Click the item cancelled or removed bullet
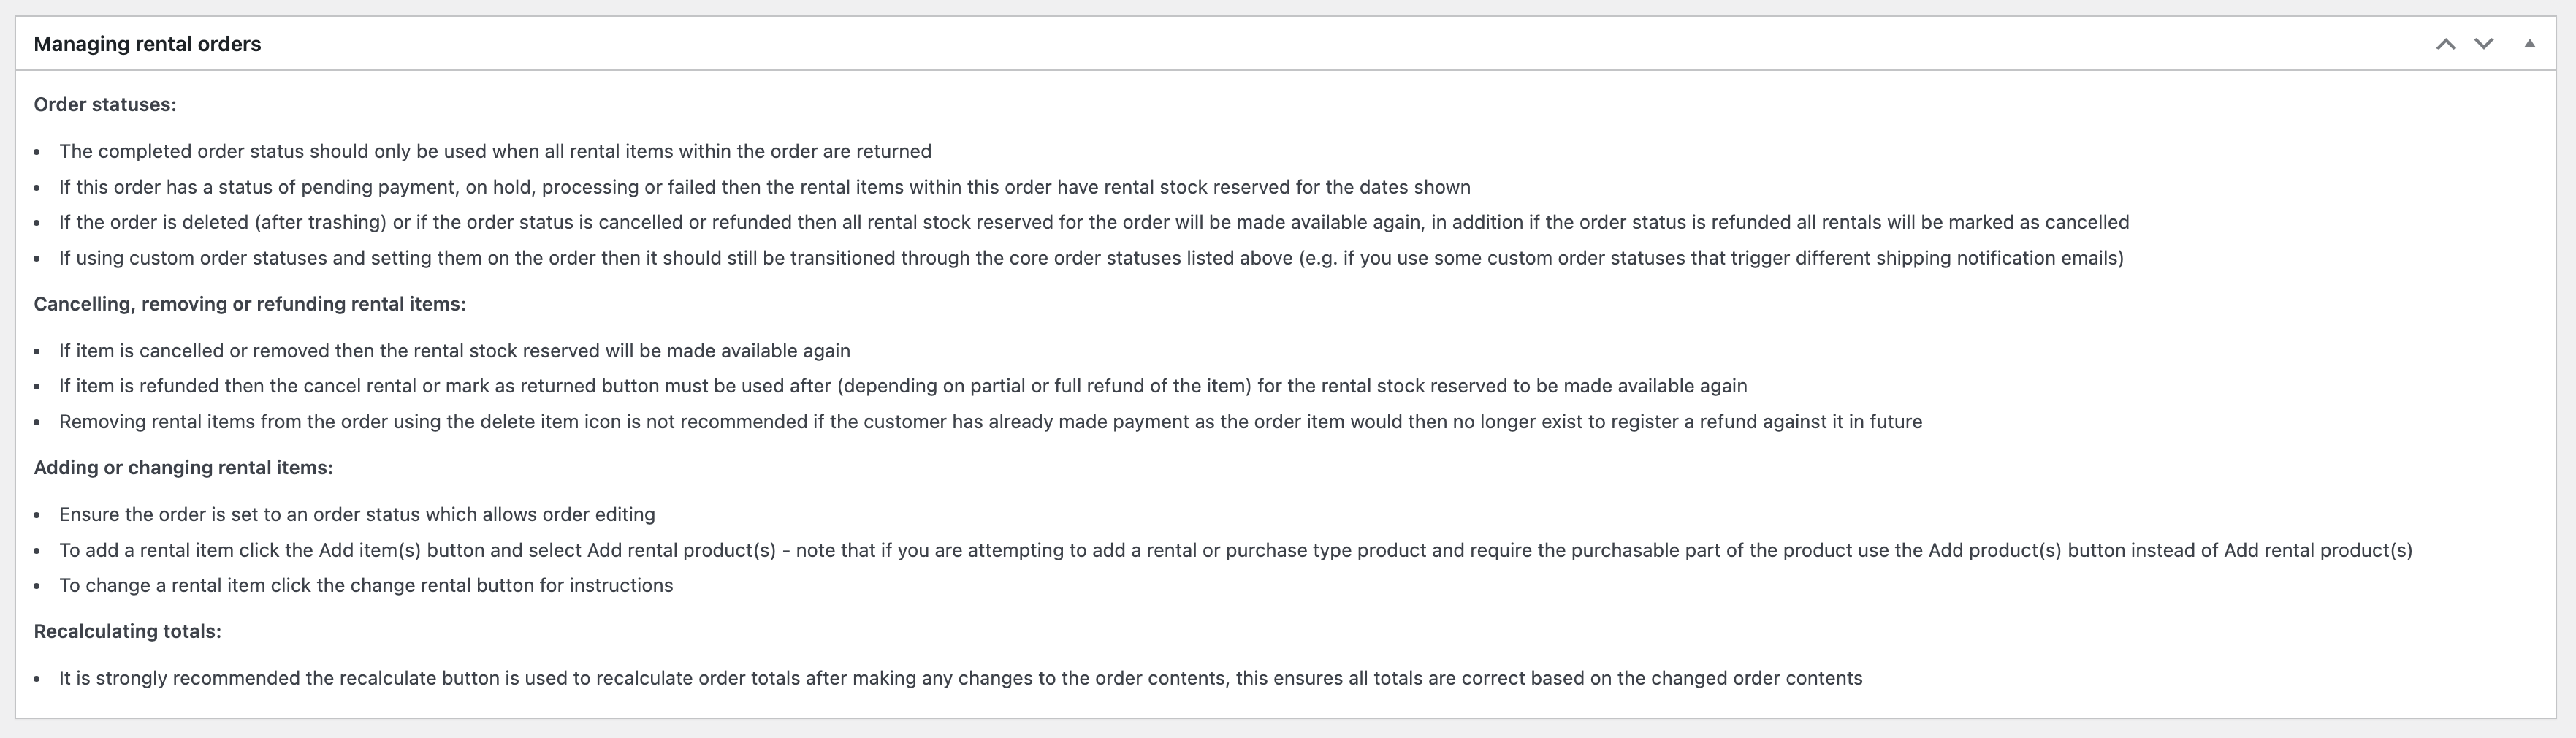This screenshot has width=2576, height=738. (x=454, y=351)
